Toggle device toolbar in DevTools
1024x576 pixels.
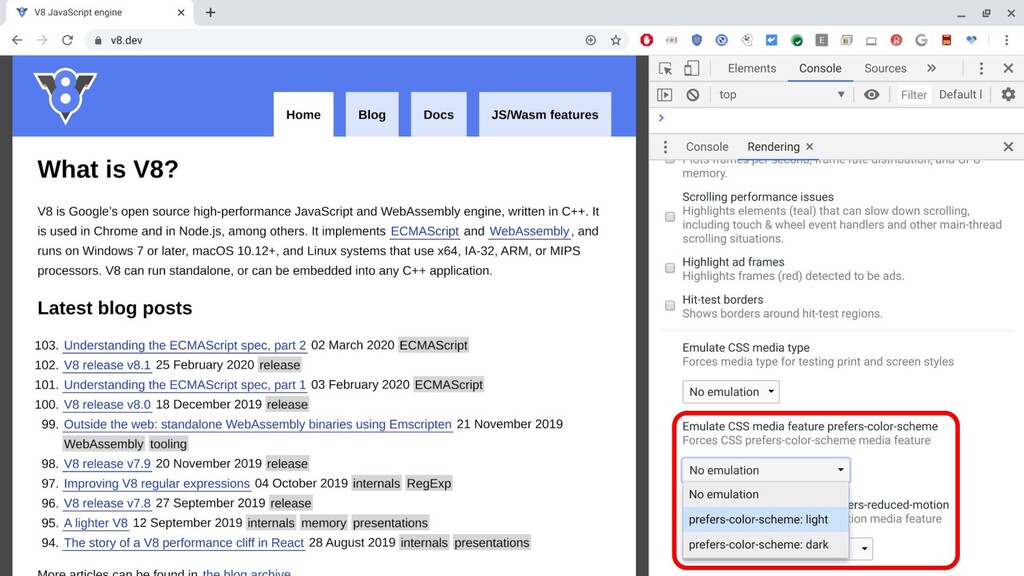[x=691, y=69]
